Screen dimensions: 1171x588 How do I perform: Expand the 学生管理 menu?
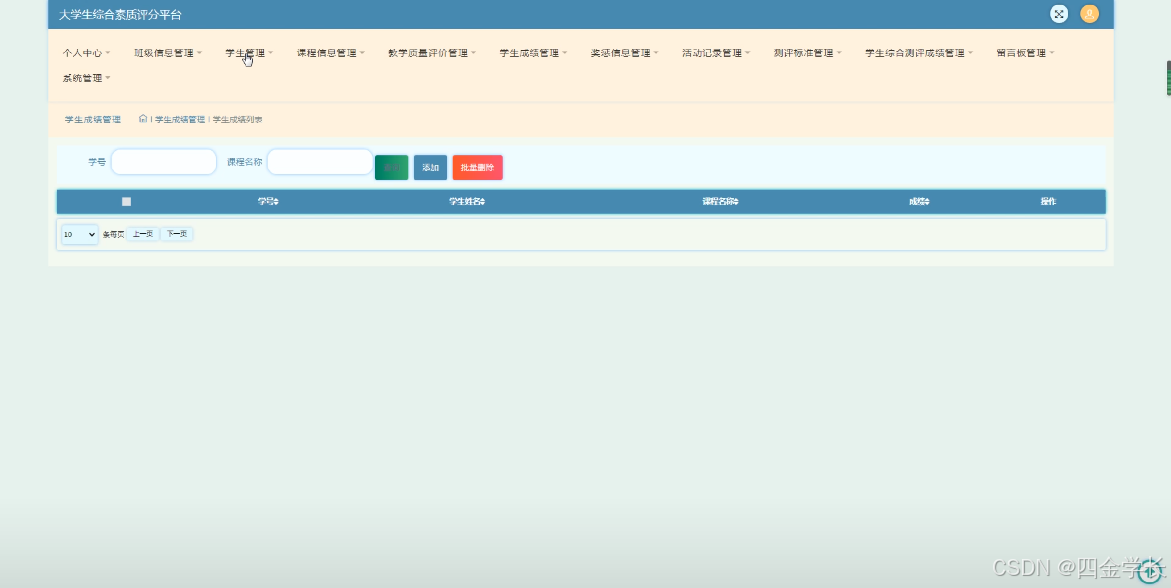[249, 53]
